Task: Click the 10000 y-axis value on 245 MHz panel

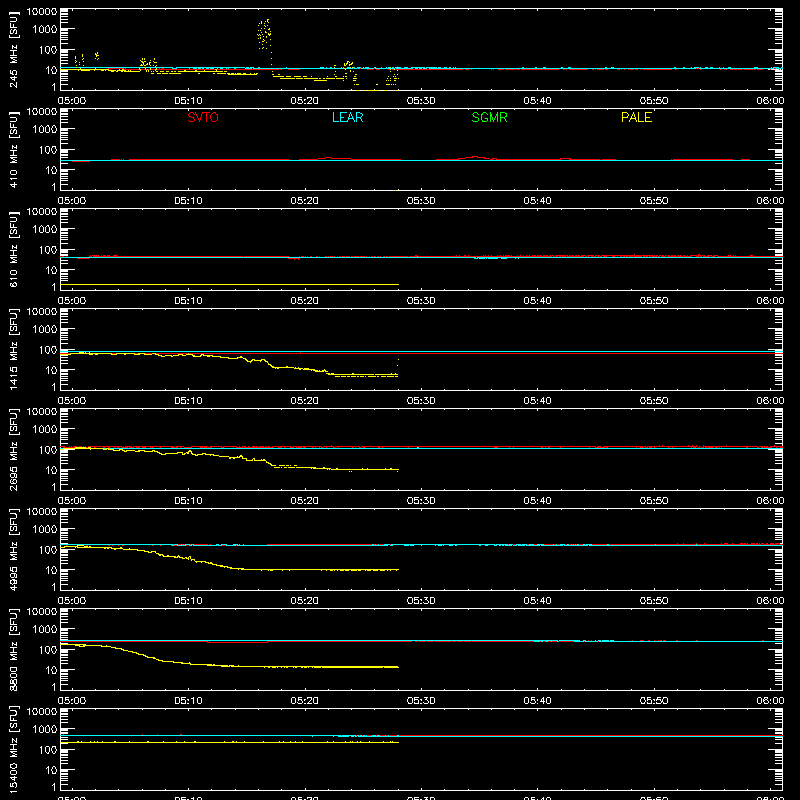Action: coord(42,11)
